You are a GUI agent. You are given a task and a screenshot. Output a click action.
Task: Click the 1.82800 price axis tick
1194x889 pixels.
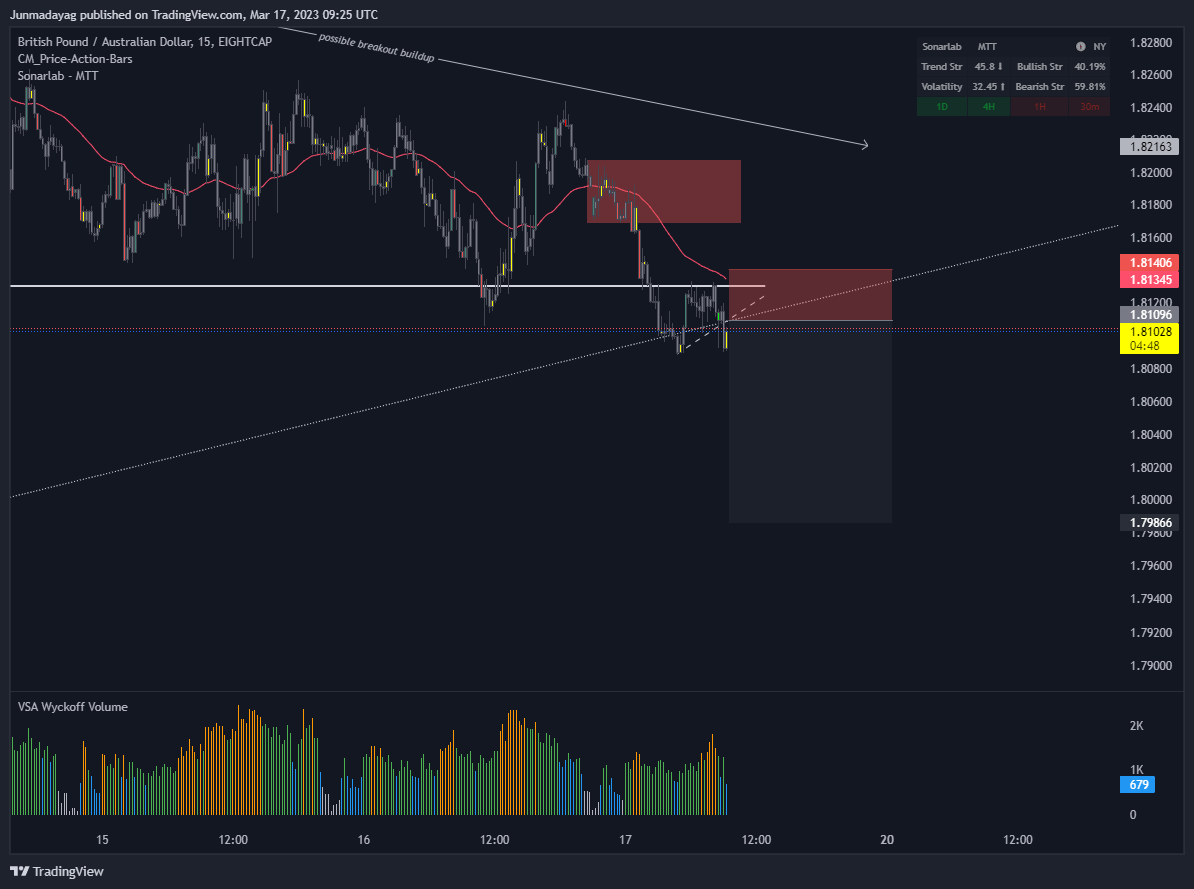tap(1151, 43)
